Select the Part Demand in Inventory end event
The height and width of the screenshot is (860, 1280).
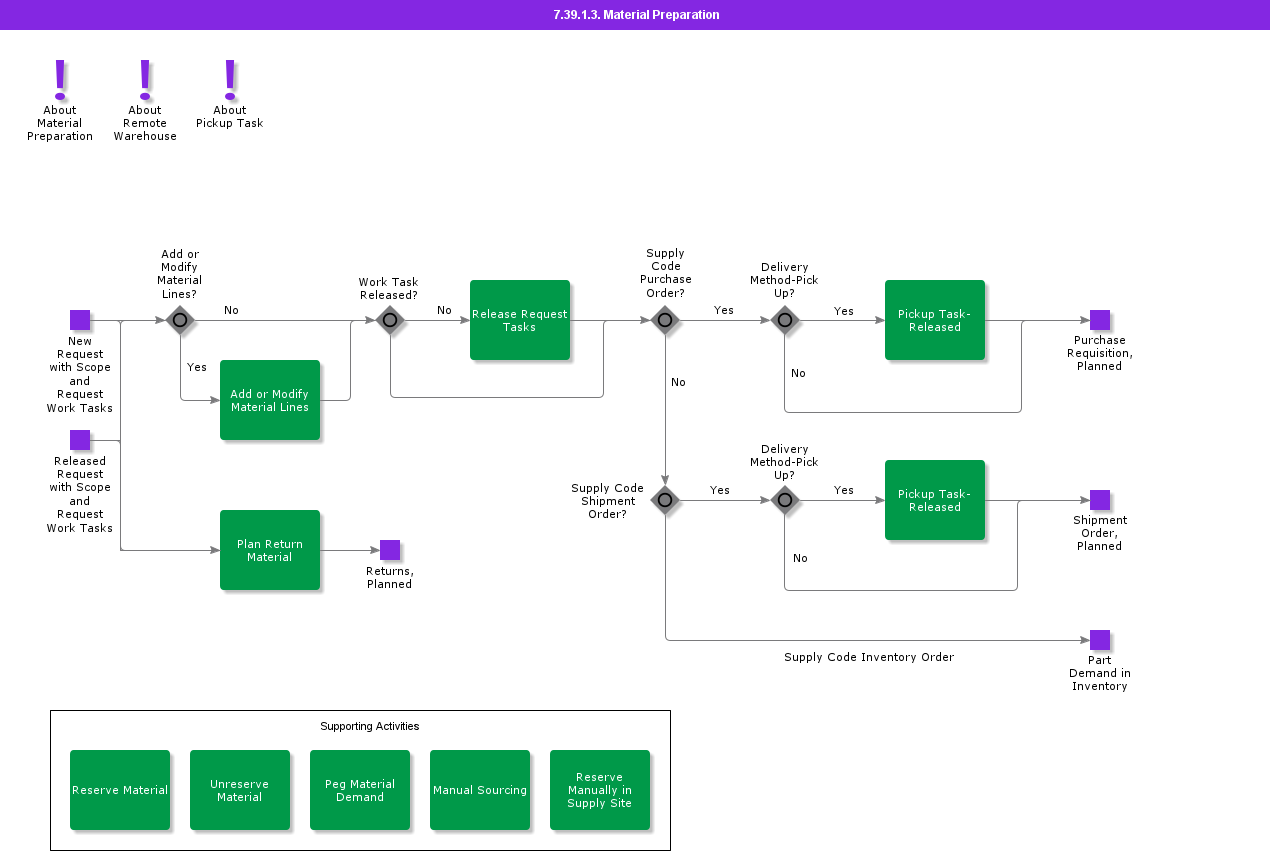pyautogui.click(x=1100, y=640)
